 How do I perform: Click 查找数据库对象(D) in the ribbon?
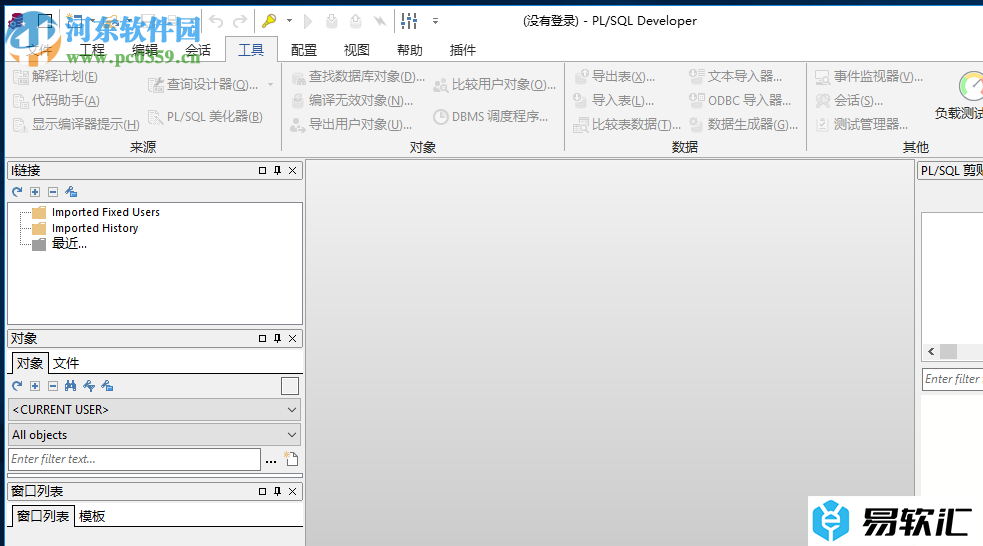358,76
